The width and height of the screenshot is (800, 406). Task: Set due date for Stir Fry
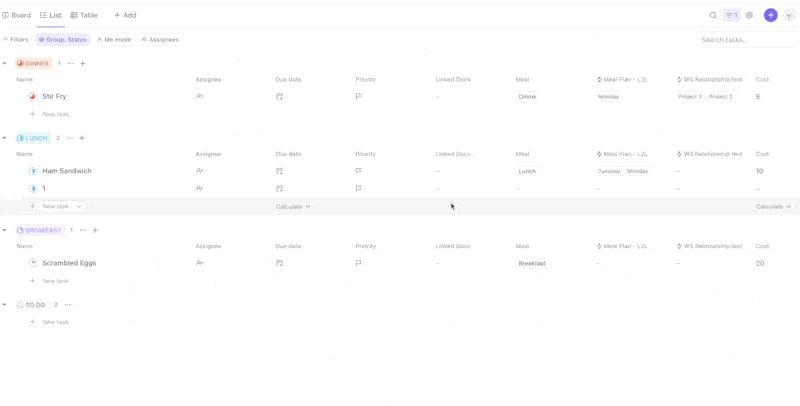coord(280,96)
